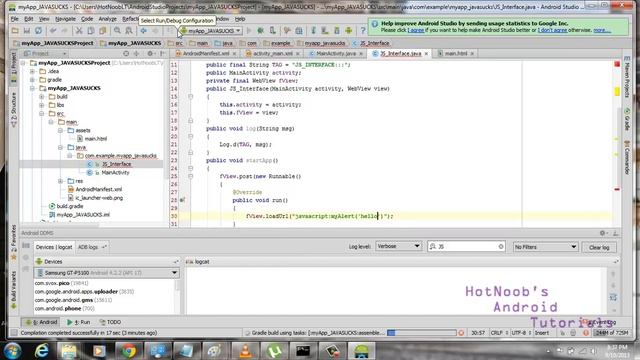Click the Debug bug icon
This screenshot has height=360, width=640.
tap(260, 31)
